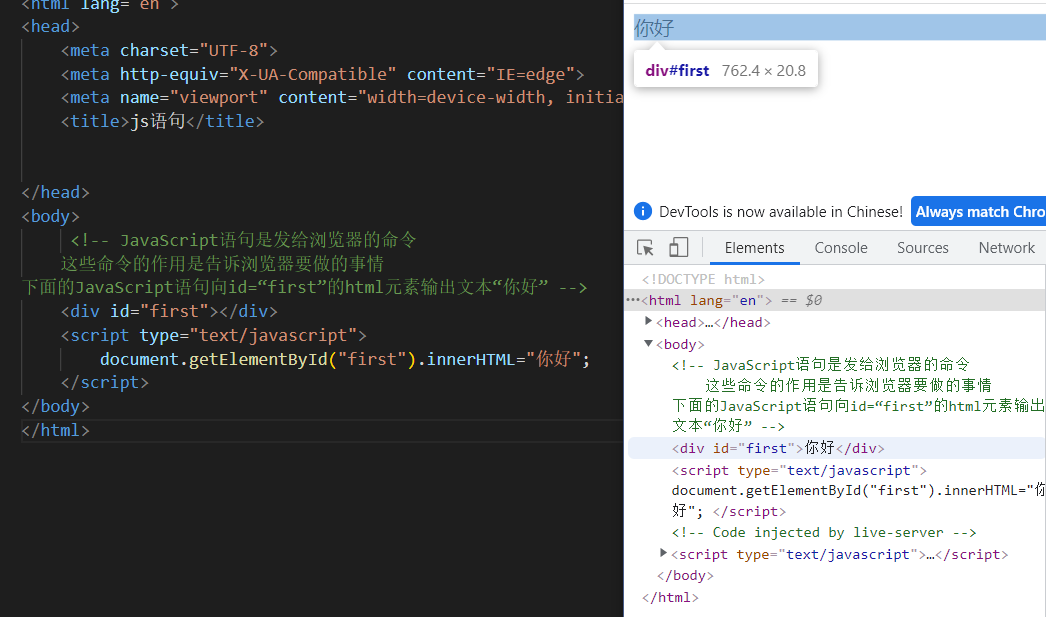Click the comment starting 'JavaScript语句是发给' in editor
The height and width of the screenshot is (617, 1046).
click(x=243, y=240)
